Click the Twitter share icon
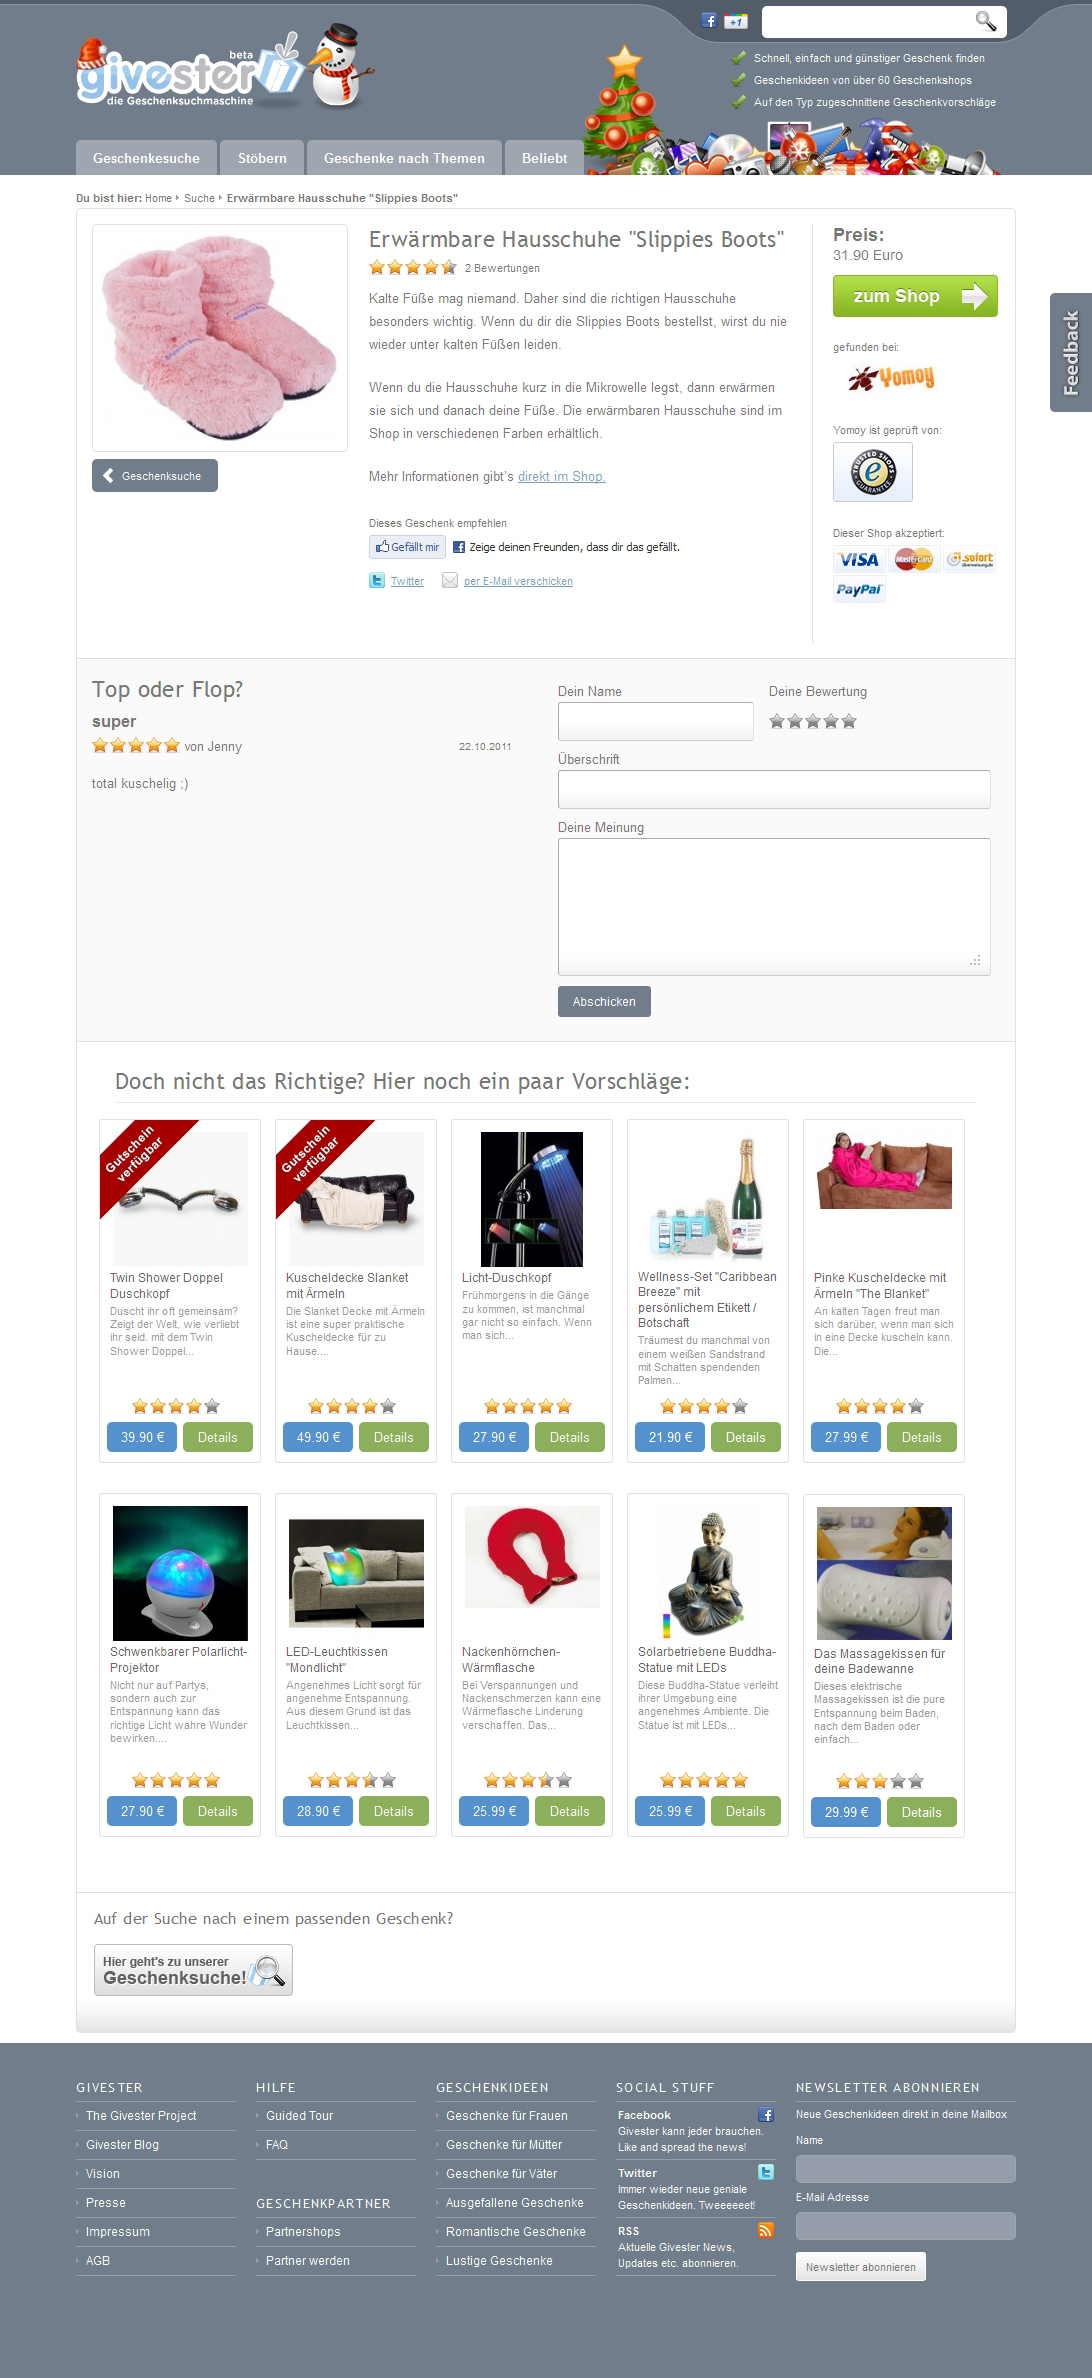Image resolution: width=1092 pixels, height=2378 pixels. click(377, 581)
